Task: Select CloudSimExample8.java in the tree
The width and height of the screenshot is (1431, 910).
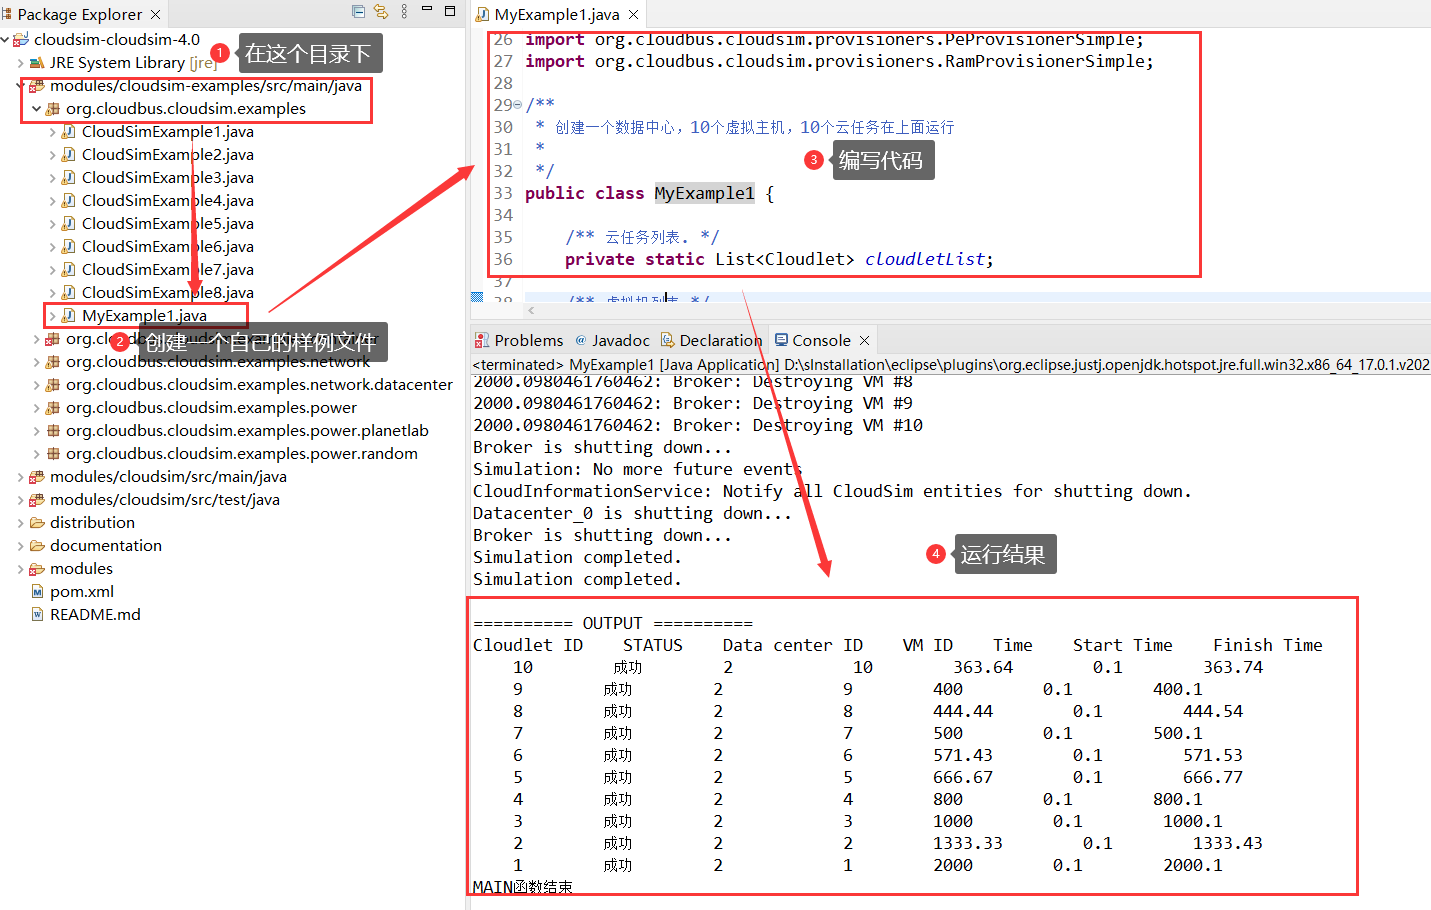Action: 167,293
